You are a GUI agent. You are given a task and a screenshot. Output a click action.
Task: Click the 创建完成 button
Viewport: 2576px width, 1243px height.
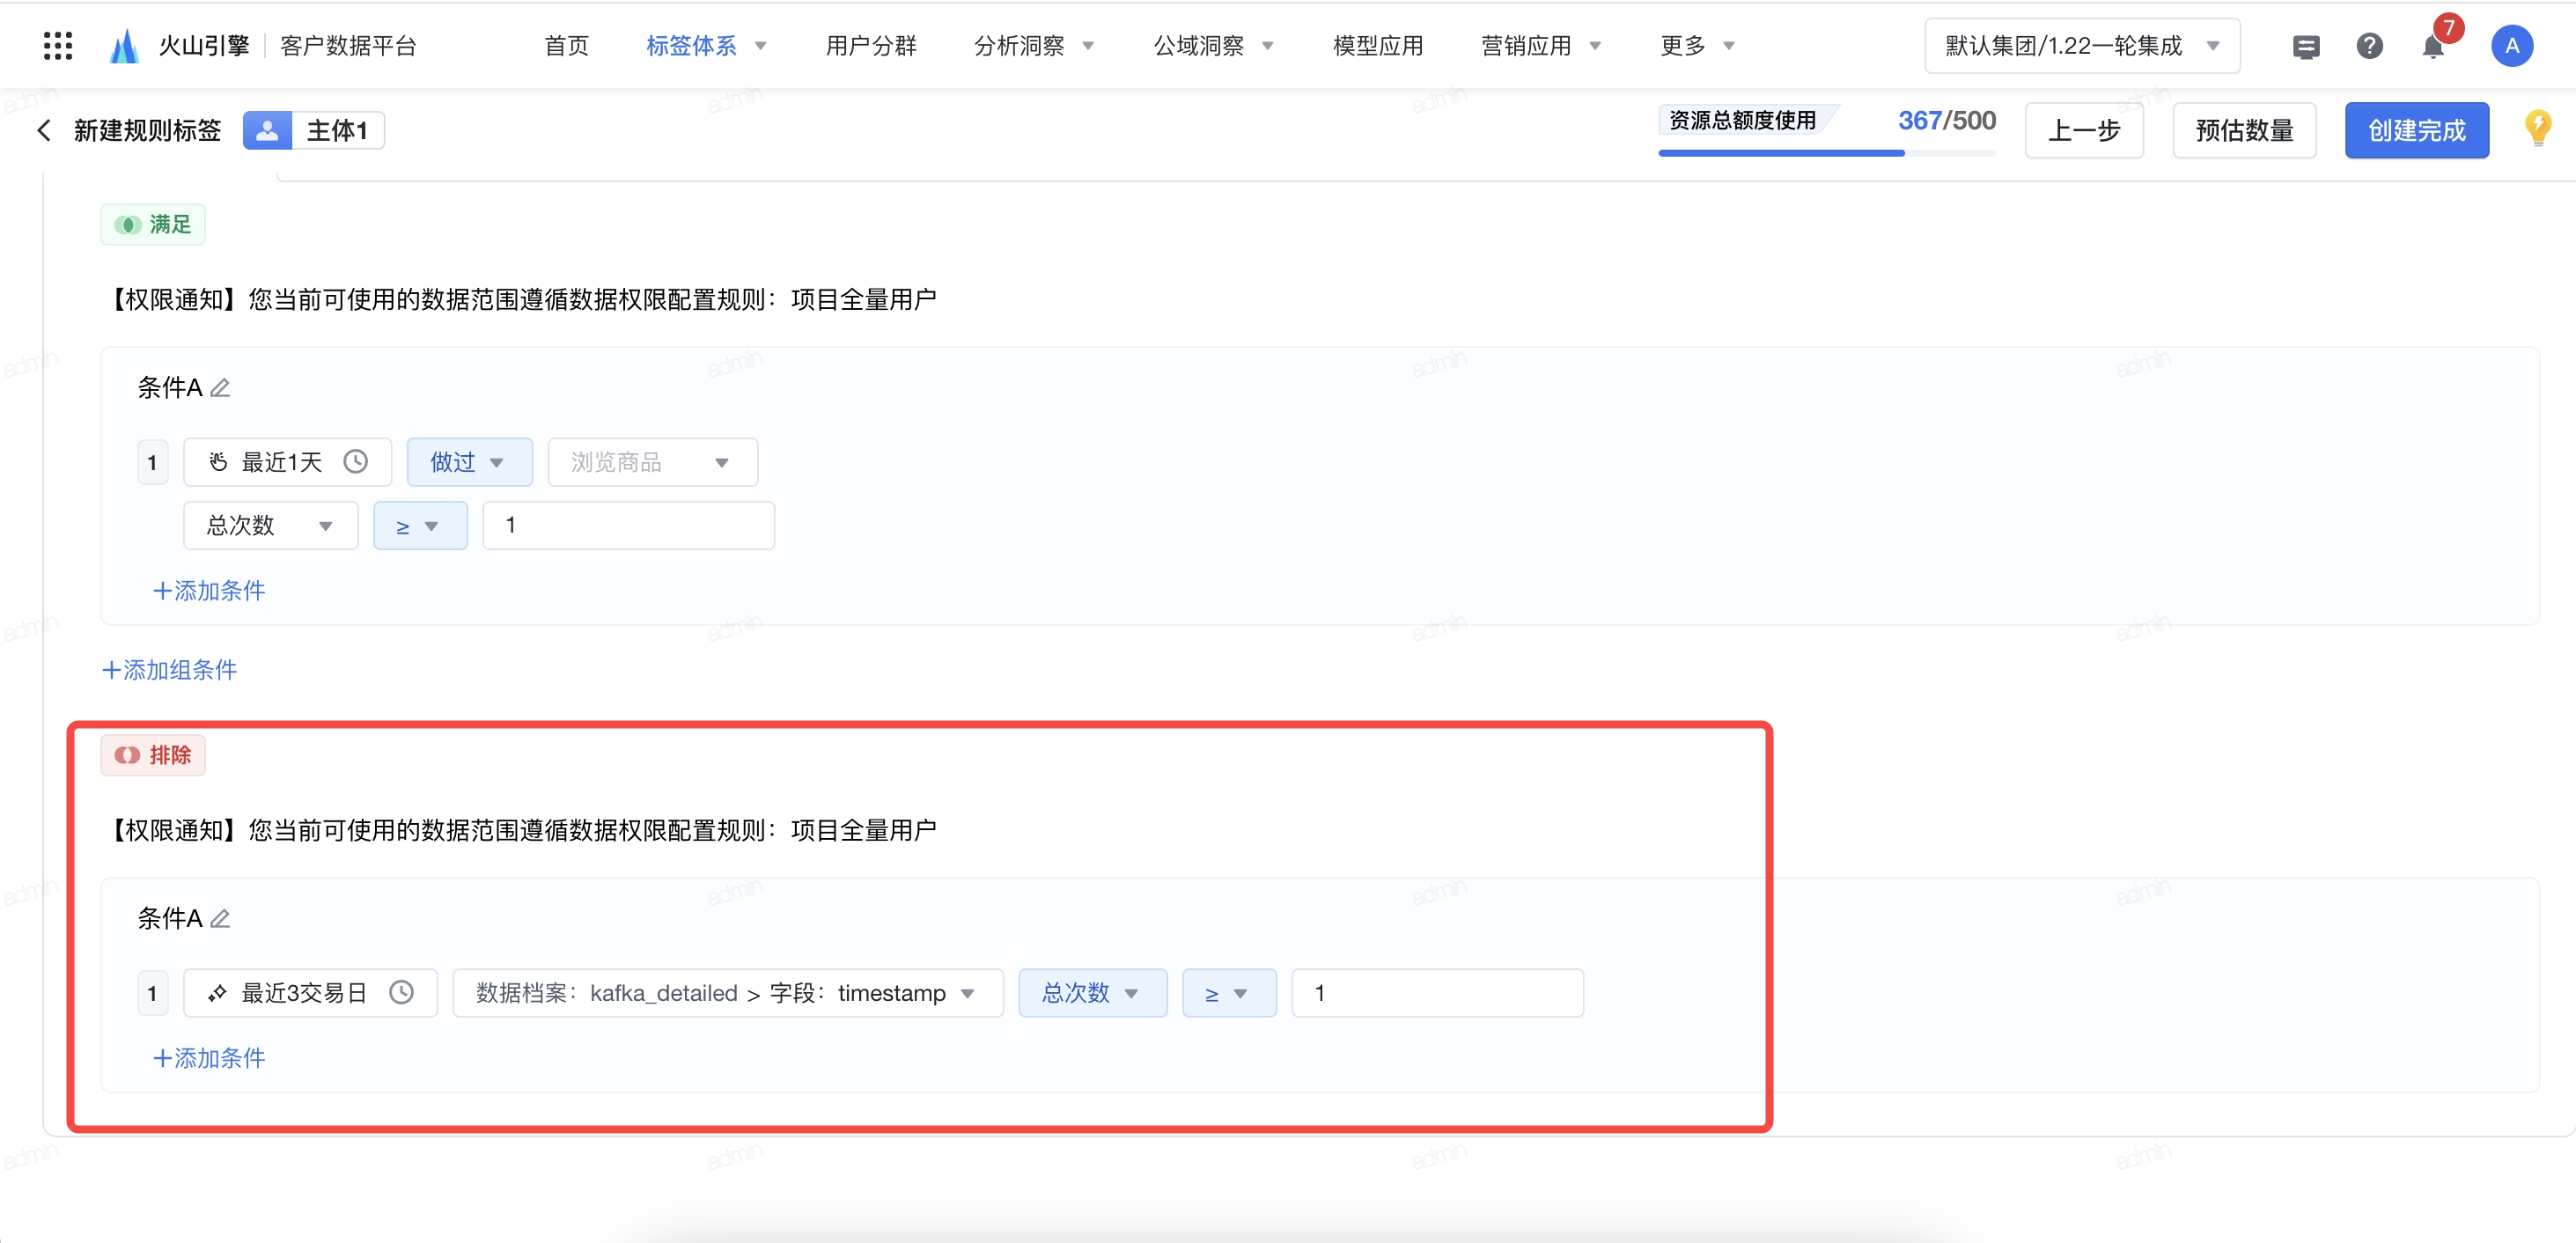point(2416,130)
